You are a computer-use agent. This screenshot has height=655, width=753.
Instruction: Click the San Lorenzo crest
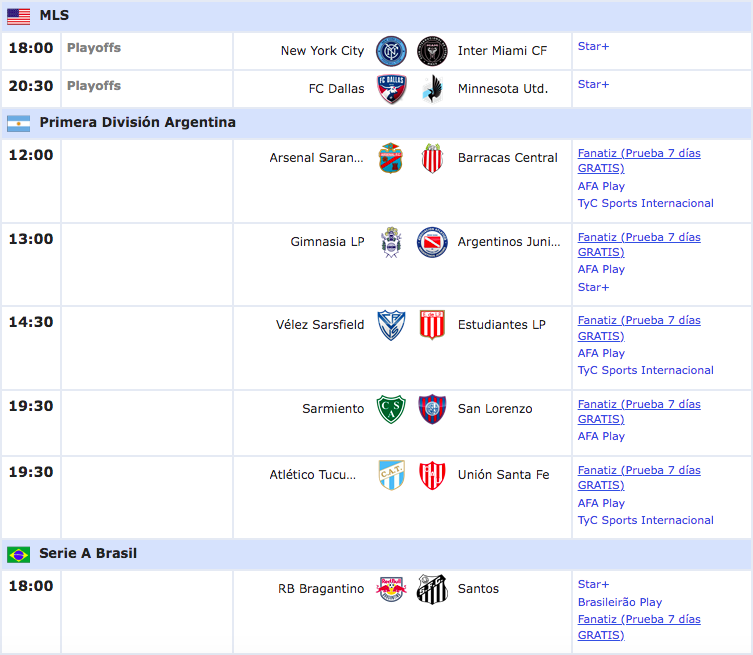(432, 409)
